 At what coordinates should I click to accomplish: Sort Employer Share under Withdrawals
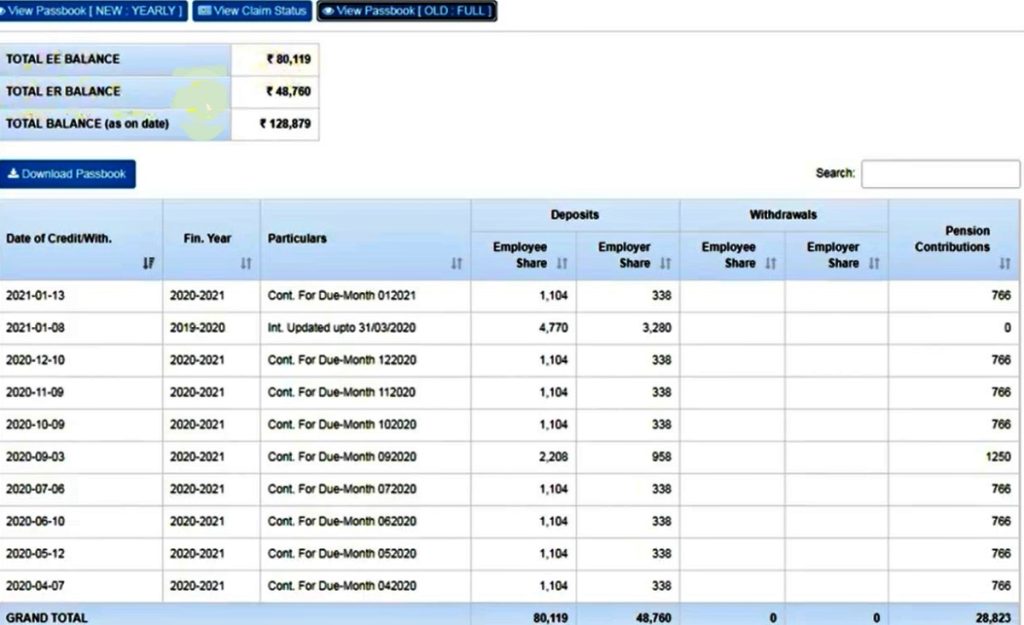(872, 263)
